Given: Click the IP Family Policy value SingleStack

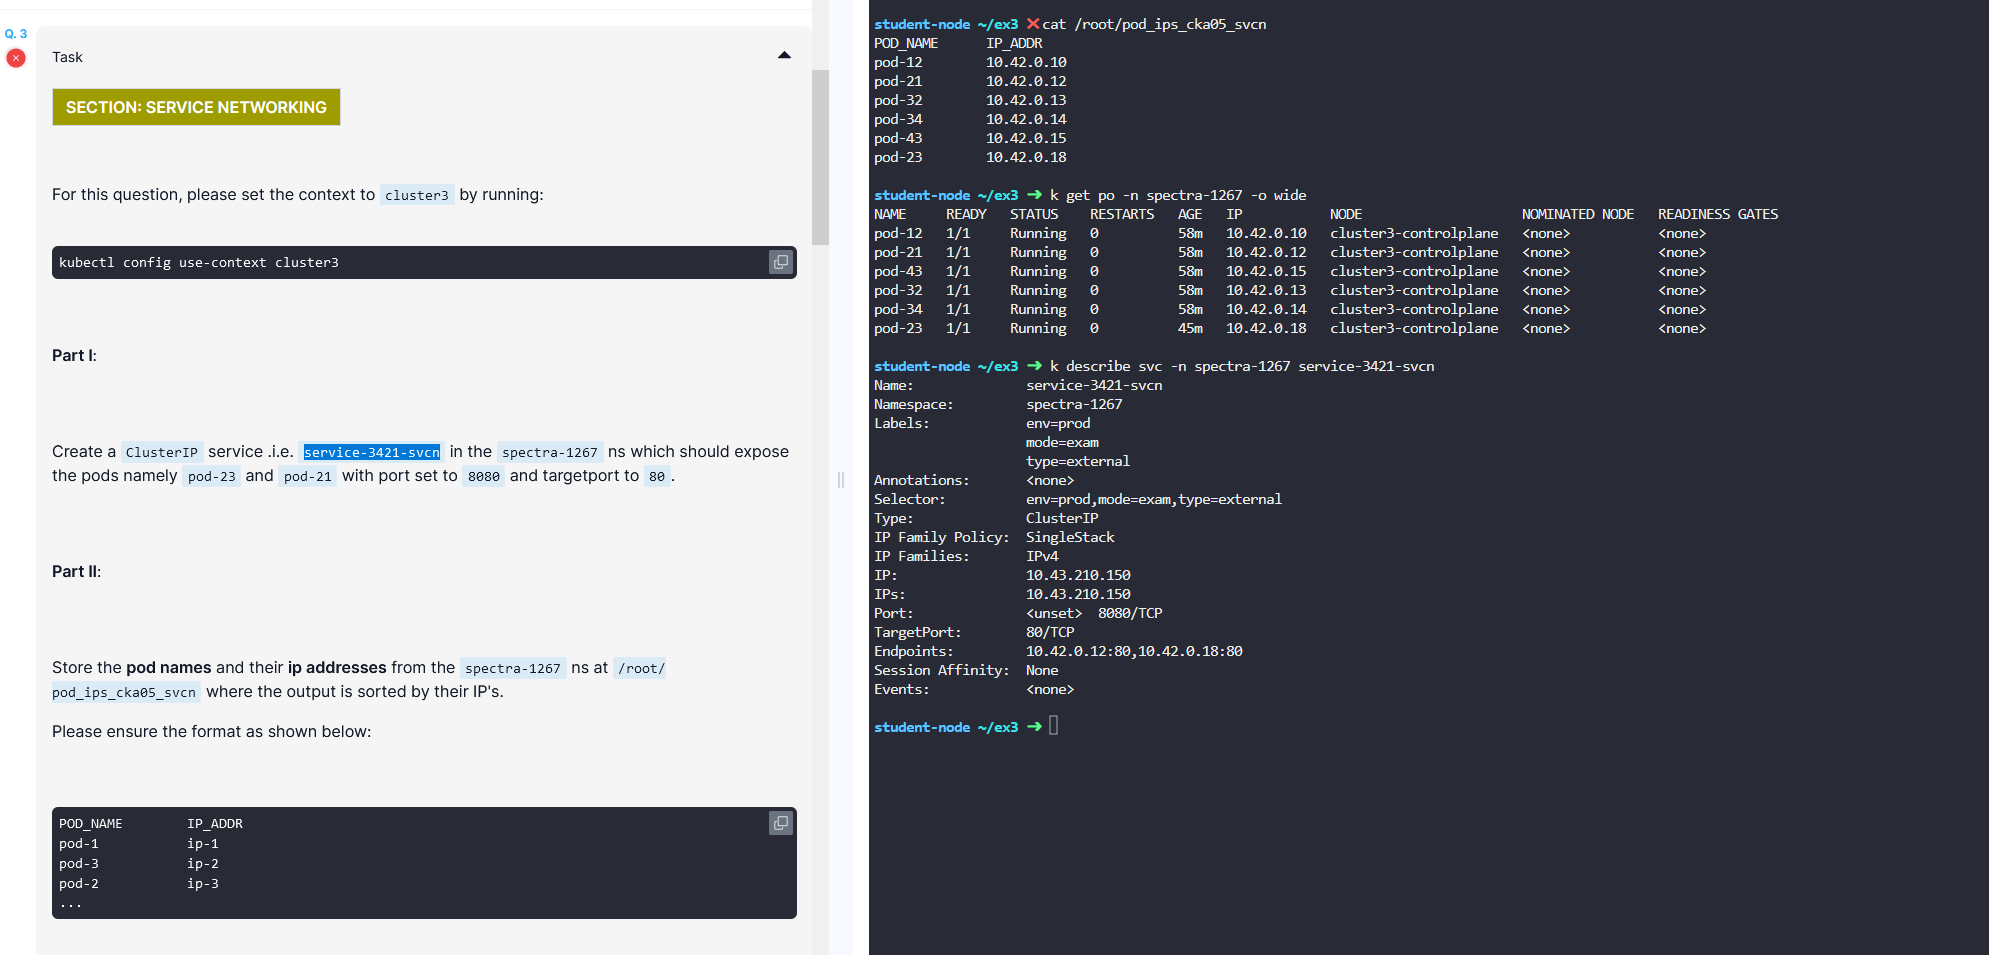Looking at the screenshot, I should click(1070, 537).
